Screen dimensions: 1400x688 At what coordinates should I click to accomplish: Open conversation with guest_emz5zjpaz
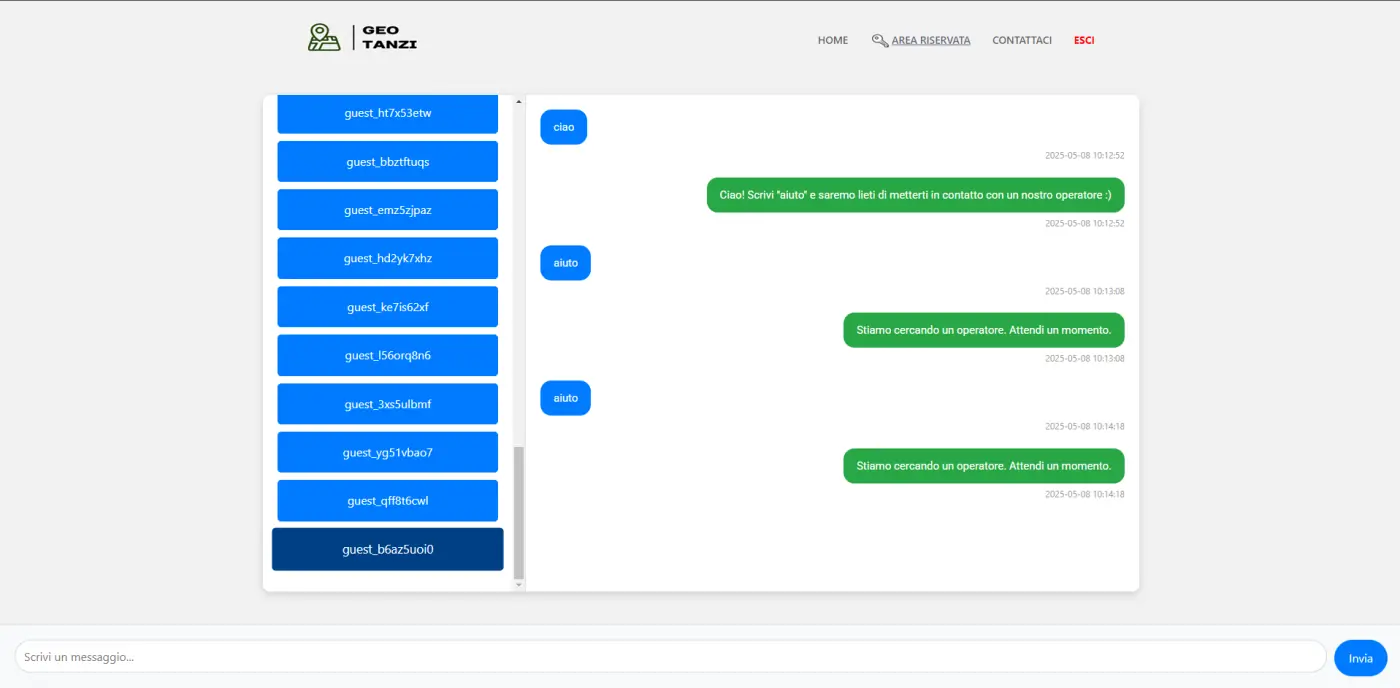point(387,210)
